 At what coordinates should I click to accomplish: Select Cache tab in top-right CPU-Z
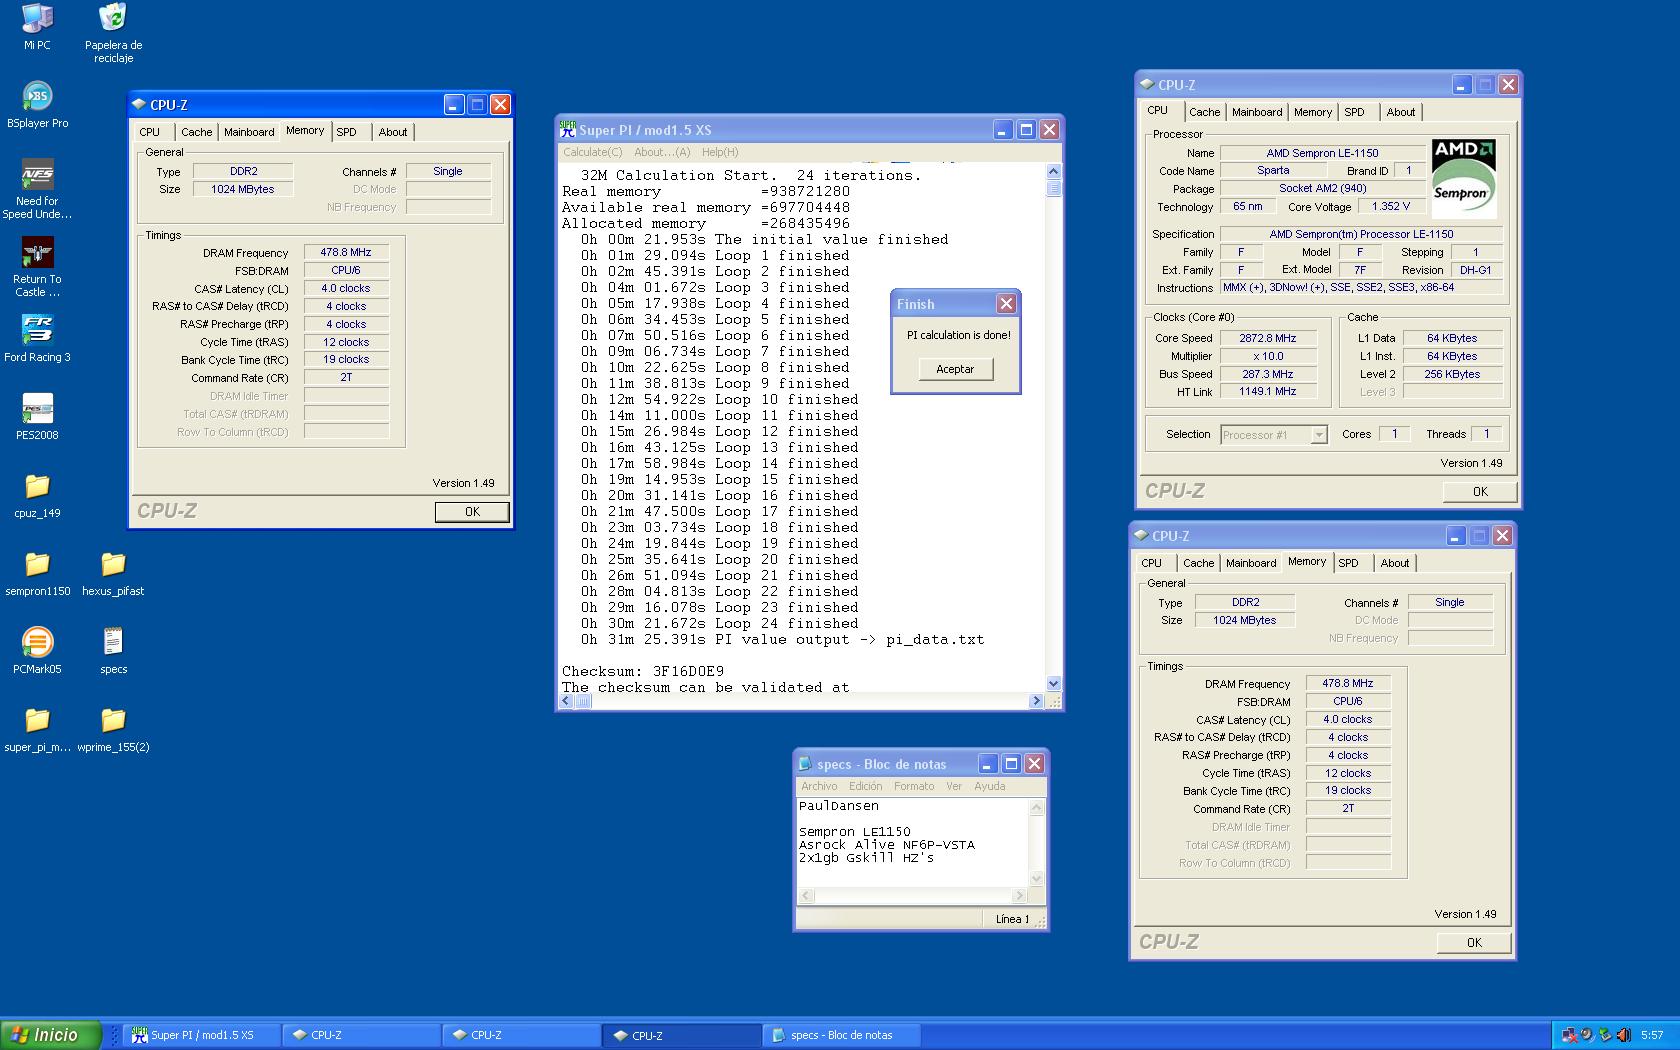(x=1204, y=112)
